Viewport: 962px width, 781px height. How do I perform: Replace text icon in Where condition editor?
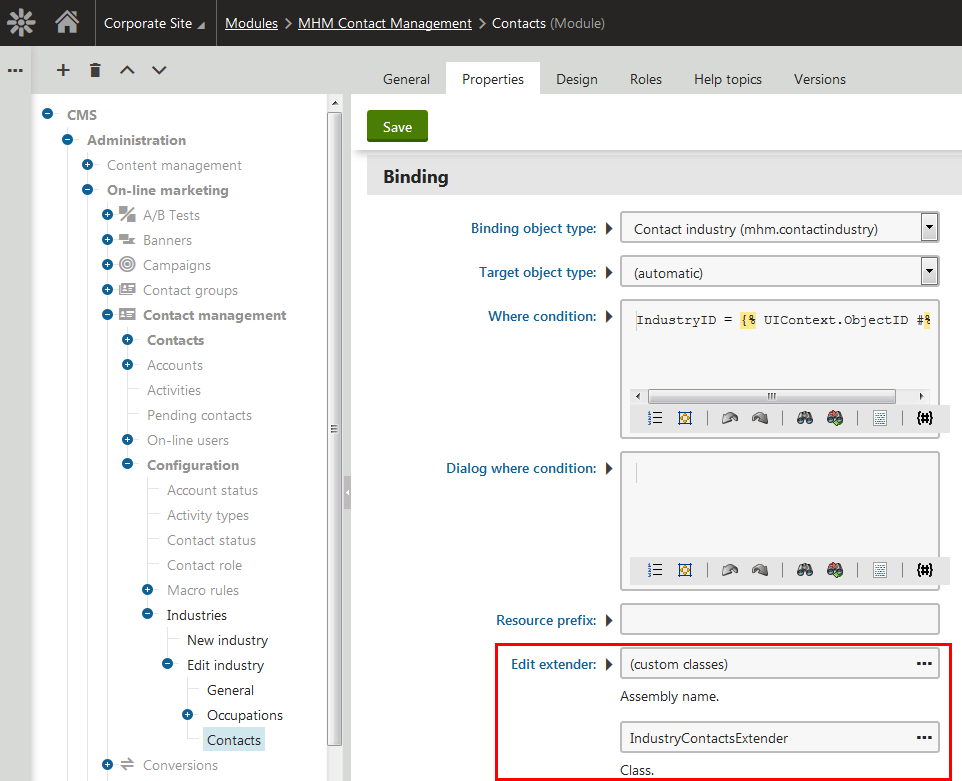pyautogui.click(x=834, y=418)
